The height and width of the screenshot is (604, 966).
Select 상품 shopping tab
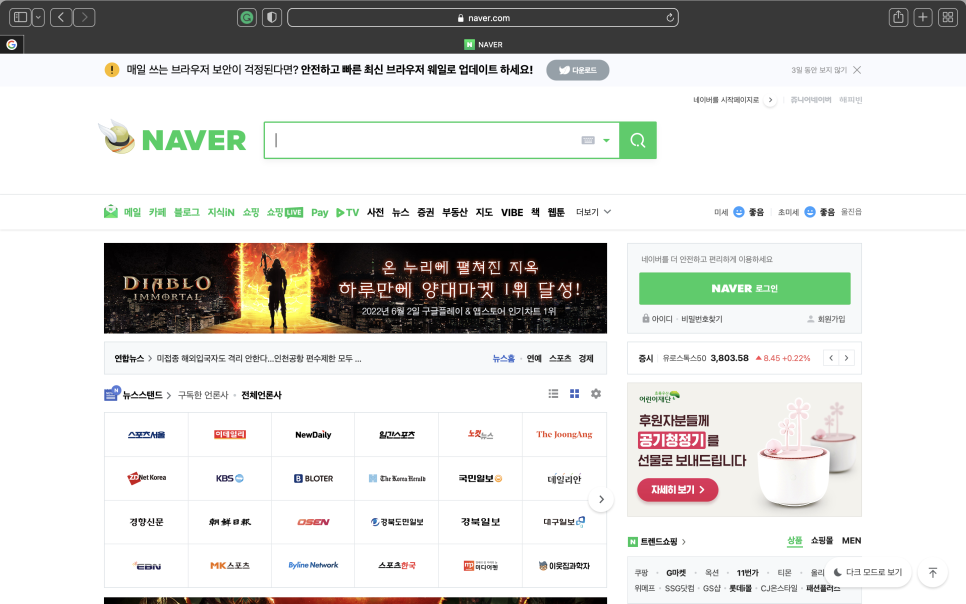795,541
